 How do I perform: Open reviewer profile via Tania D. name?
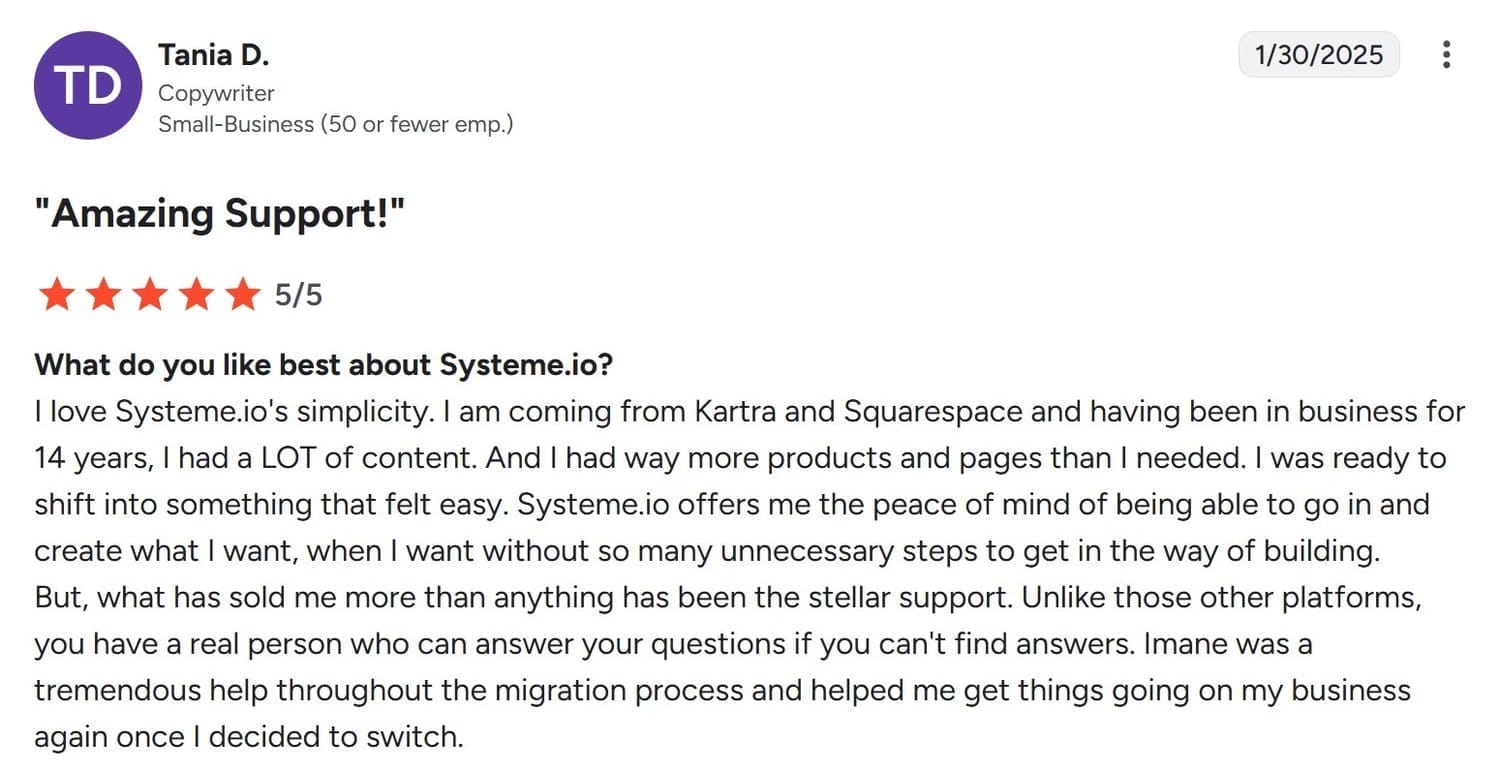pos(213,54)
